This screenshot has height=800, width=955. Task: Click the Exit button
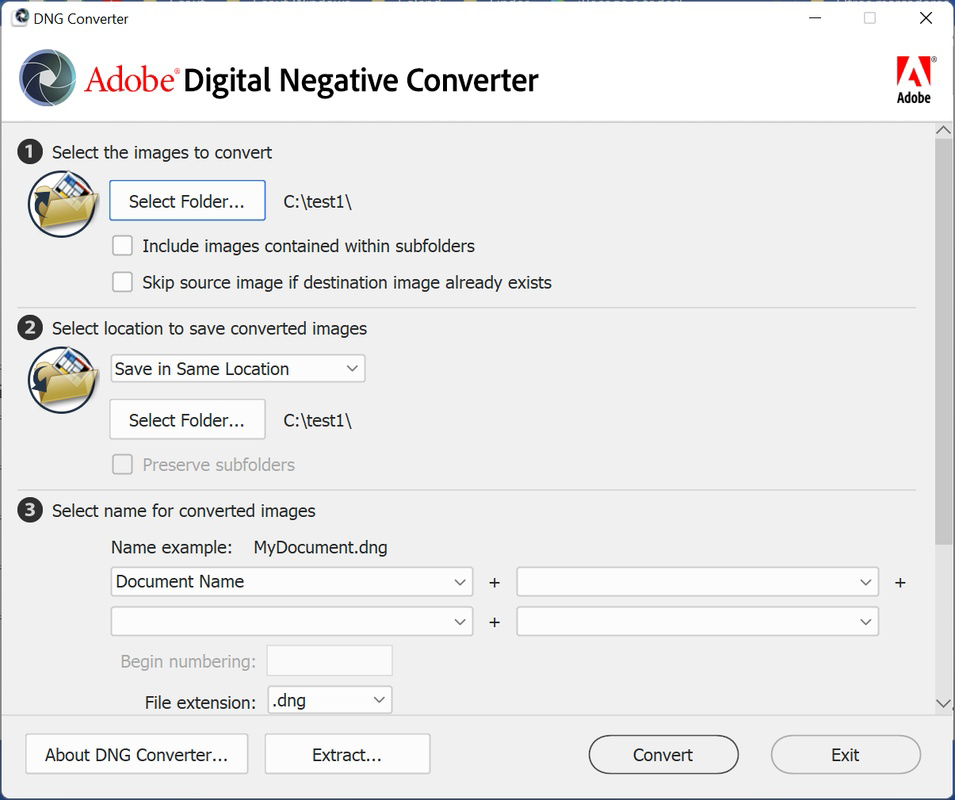(x=845, y=754)
